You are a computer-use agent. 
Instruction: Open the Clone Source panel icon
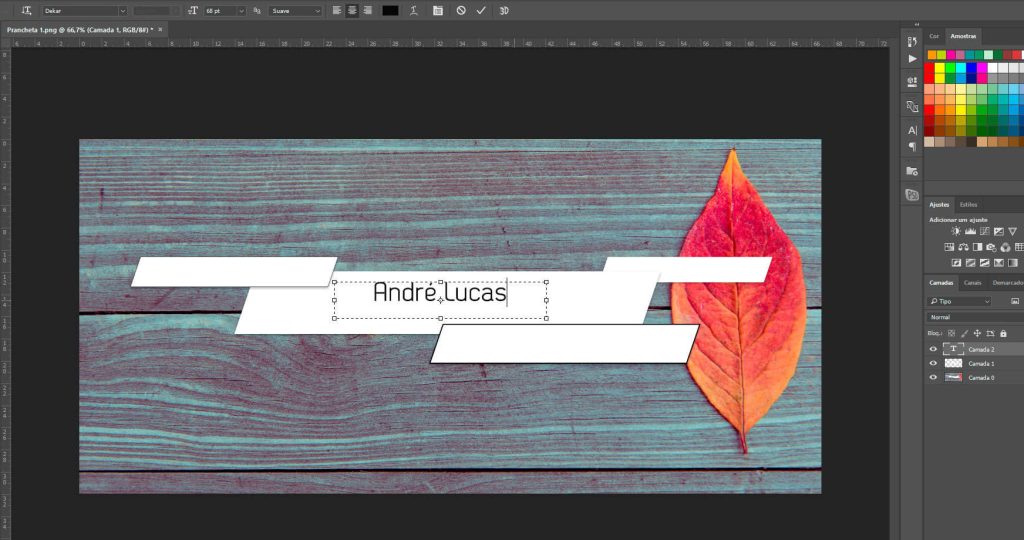[x=912, y=106]
